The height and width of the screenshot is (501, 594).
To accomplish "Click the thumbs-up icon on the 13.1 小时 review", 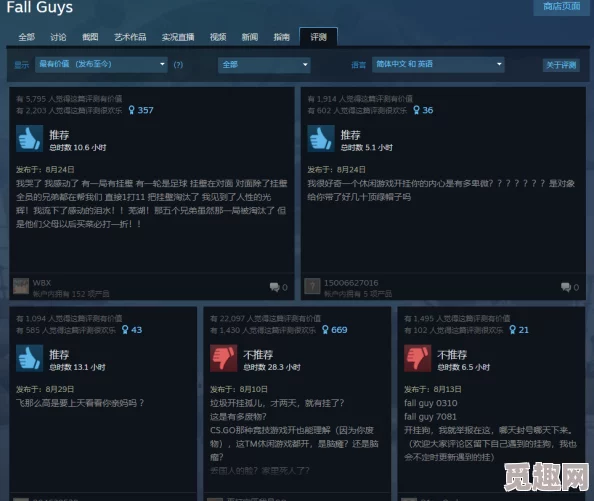I will [x=30, y=358].
